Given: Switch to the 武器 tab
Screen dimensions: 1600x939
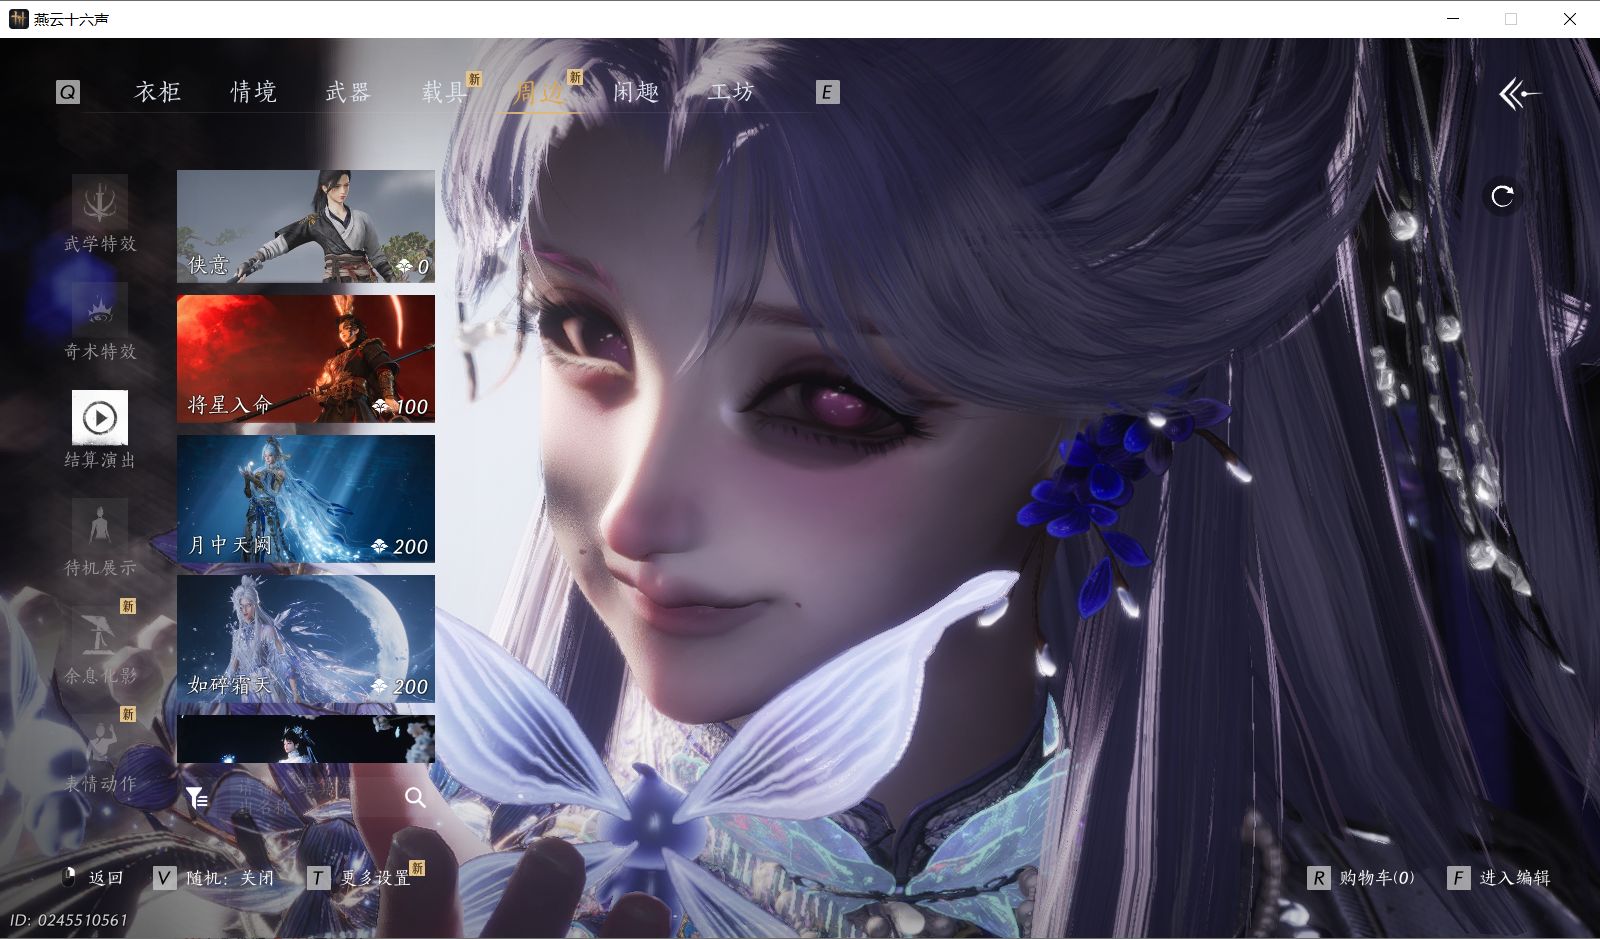Looking at the screenshot, I should point(348,92).
